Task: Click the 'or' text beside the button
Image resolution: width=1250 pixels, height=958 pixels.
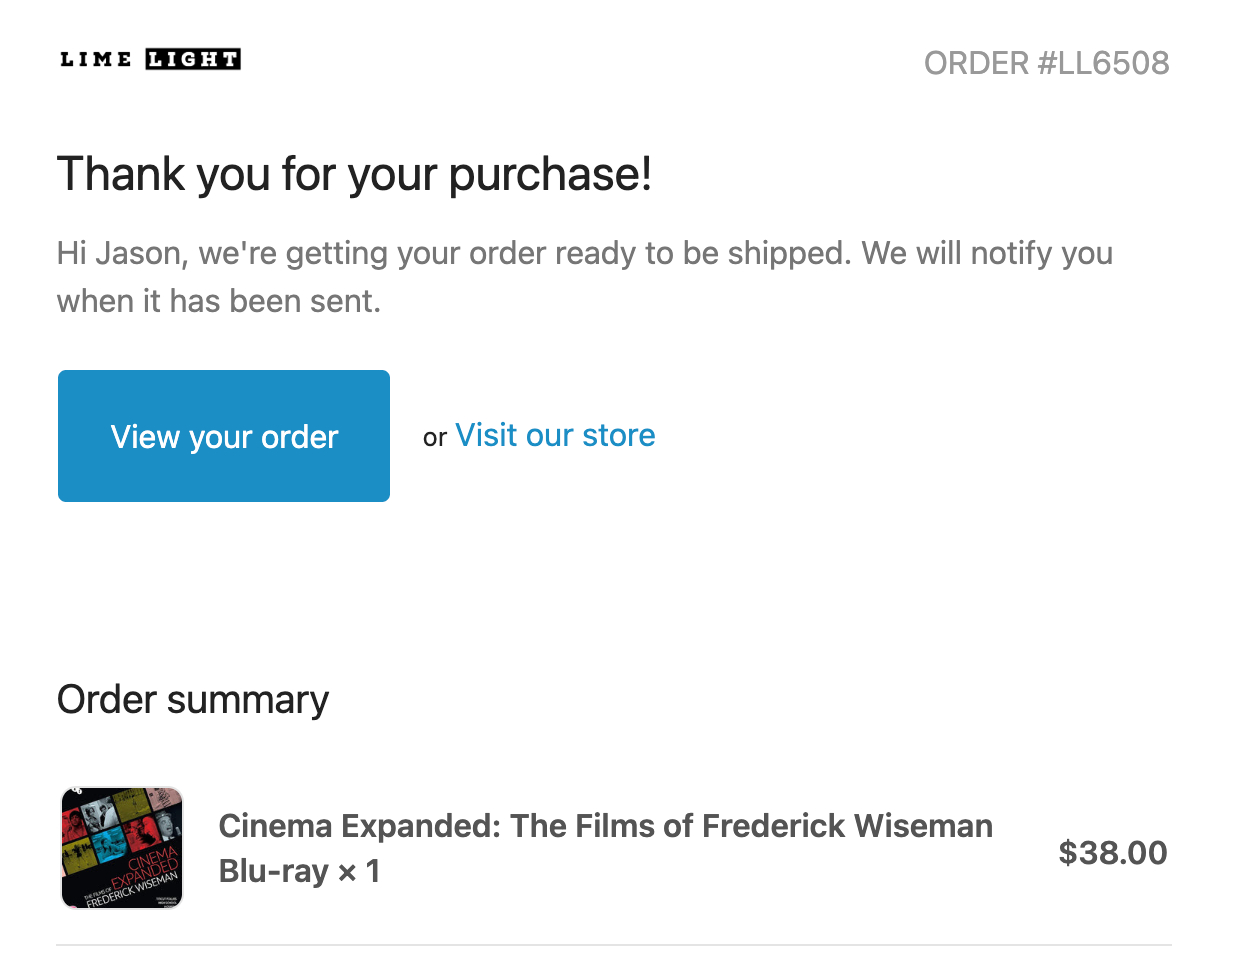Action: tap(434, 438)
